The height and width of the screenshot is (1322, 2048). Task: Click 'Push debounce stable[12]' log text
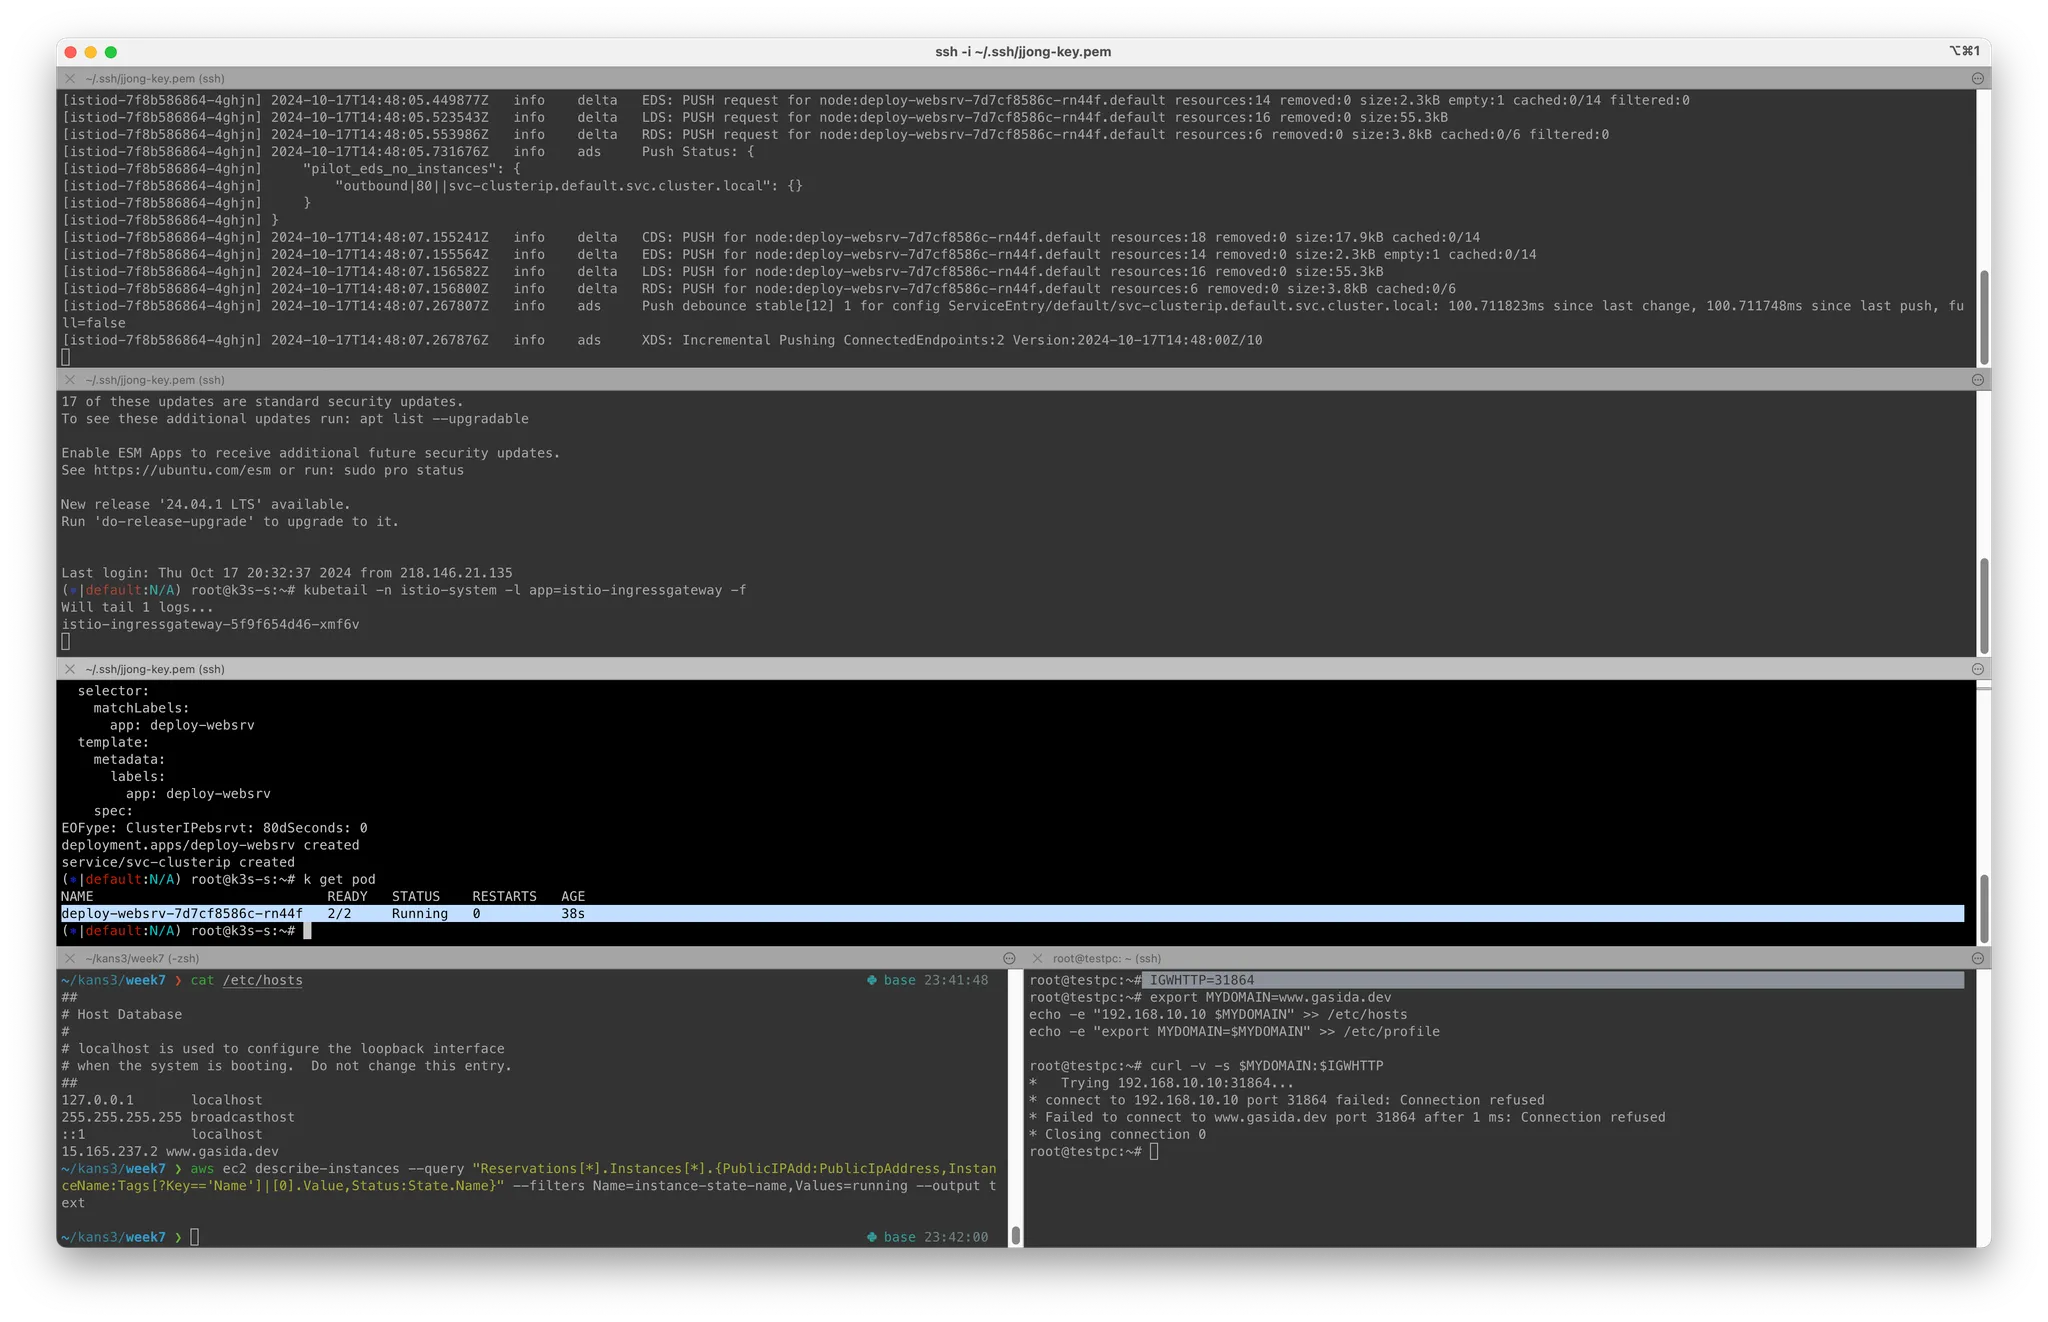(x=738, y=306)
